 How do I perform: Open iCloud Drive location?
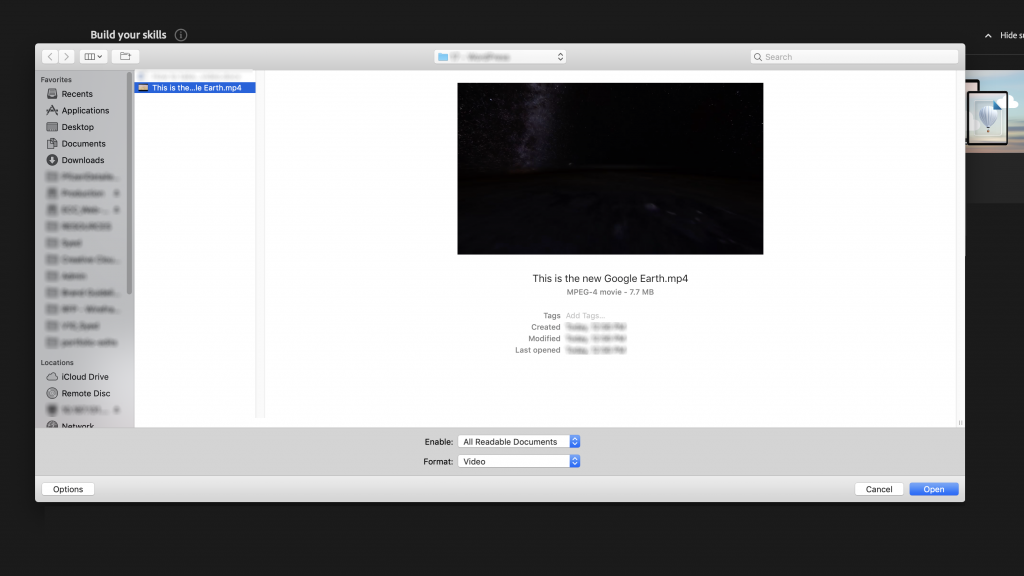85,377
